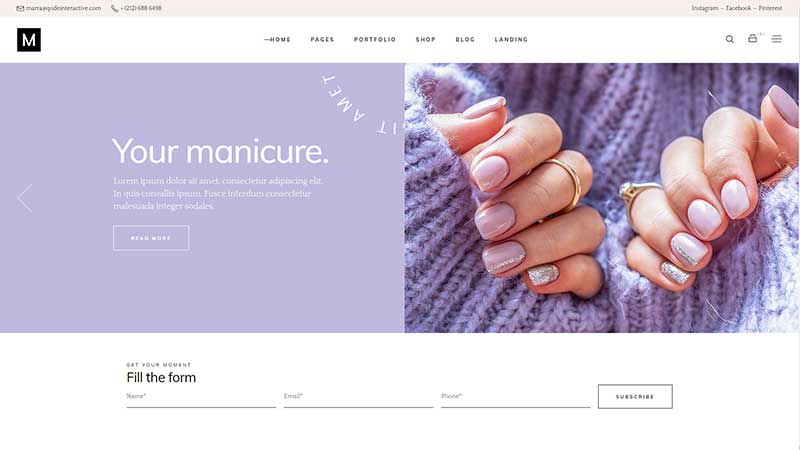800x450 pixels.
Task: Open the search magnifier icon
Action: (730, 39)
